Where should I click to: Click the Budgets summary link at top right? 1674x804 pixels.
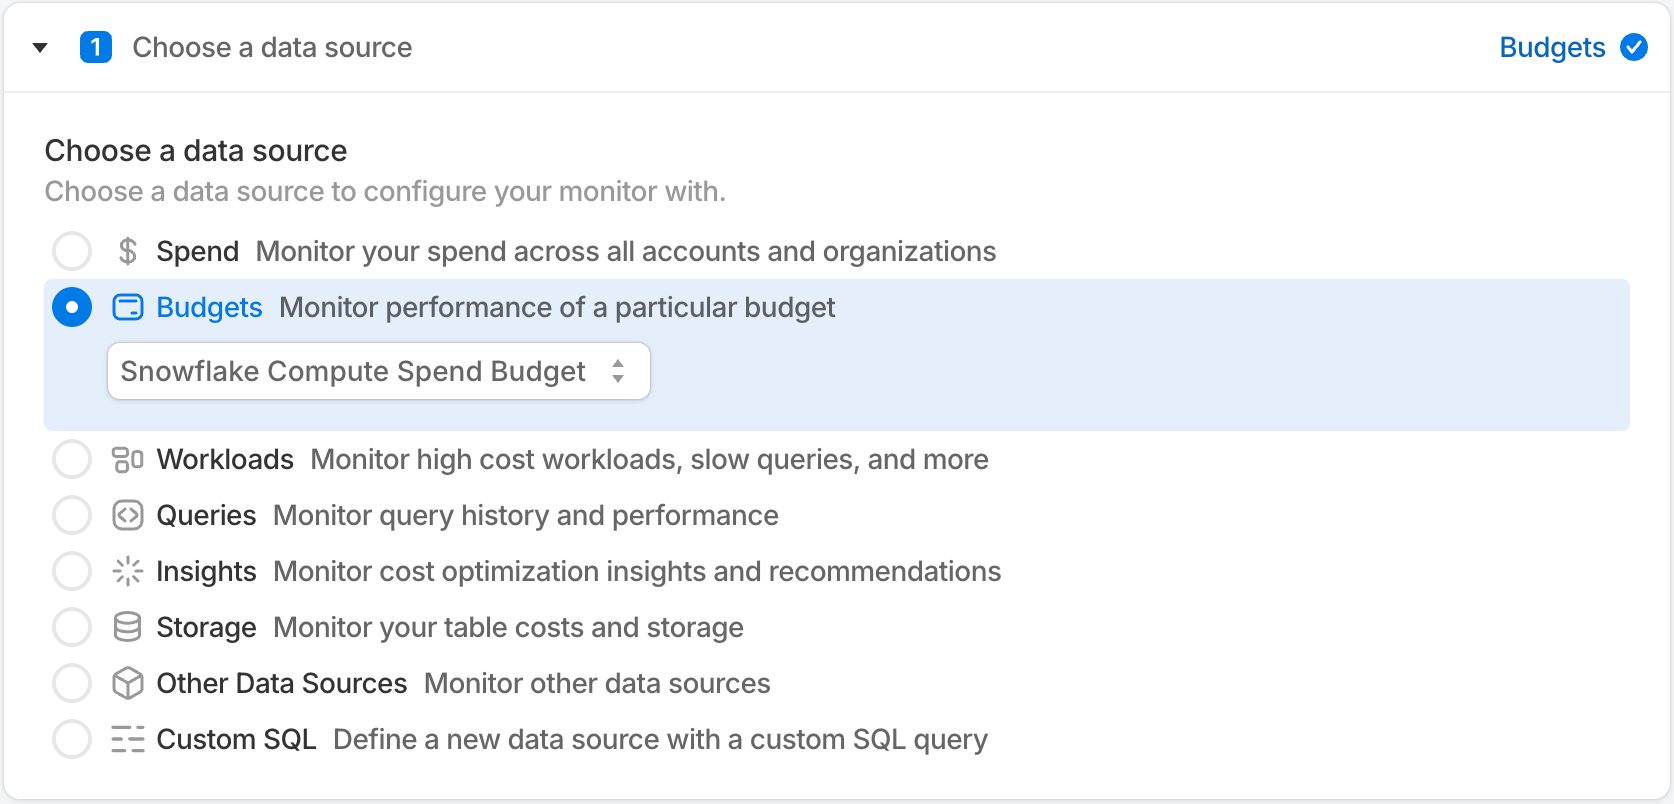click(x=1552, y=47)
